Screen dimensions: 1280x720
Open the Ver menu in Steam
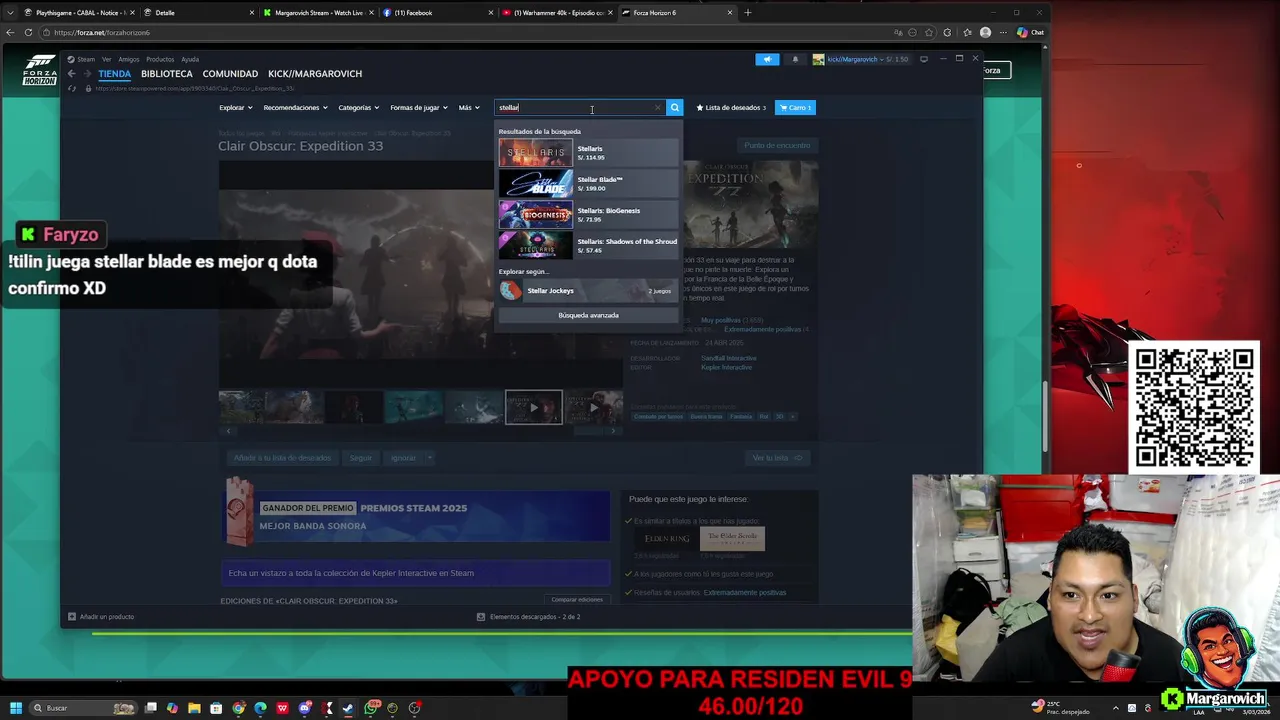click(106, 59)
